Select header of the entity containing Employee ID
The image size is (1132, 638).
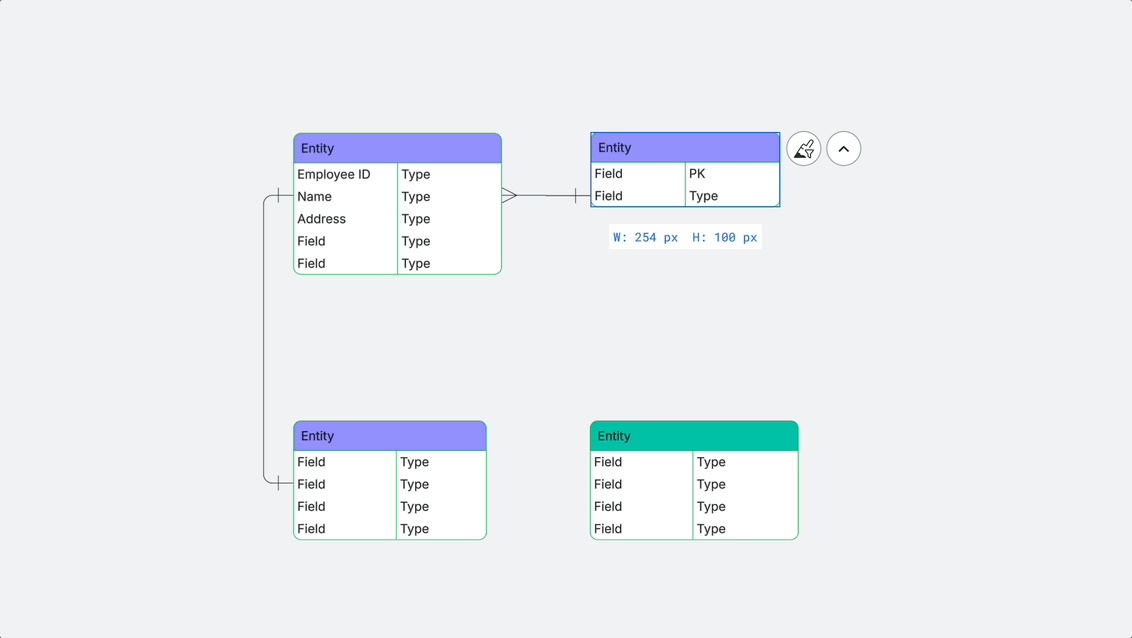[x=397, y=149]
